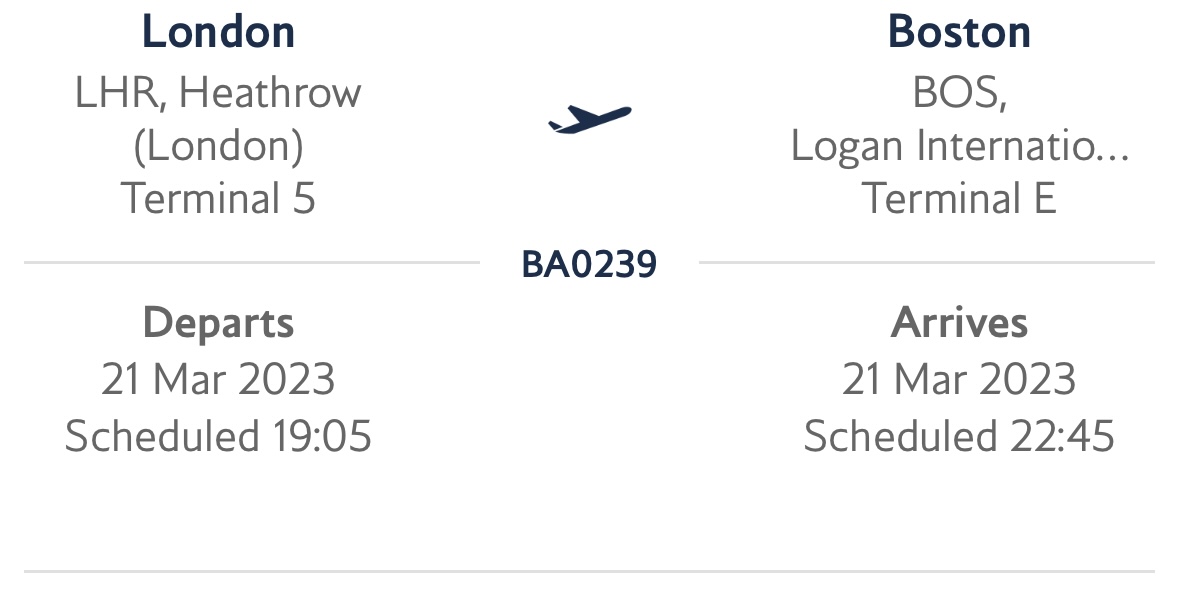Select the arrival date under Arrives
Screen dimensions: 1179x592
tap(959, 380)
